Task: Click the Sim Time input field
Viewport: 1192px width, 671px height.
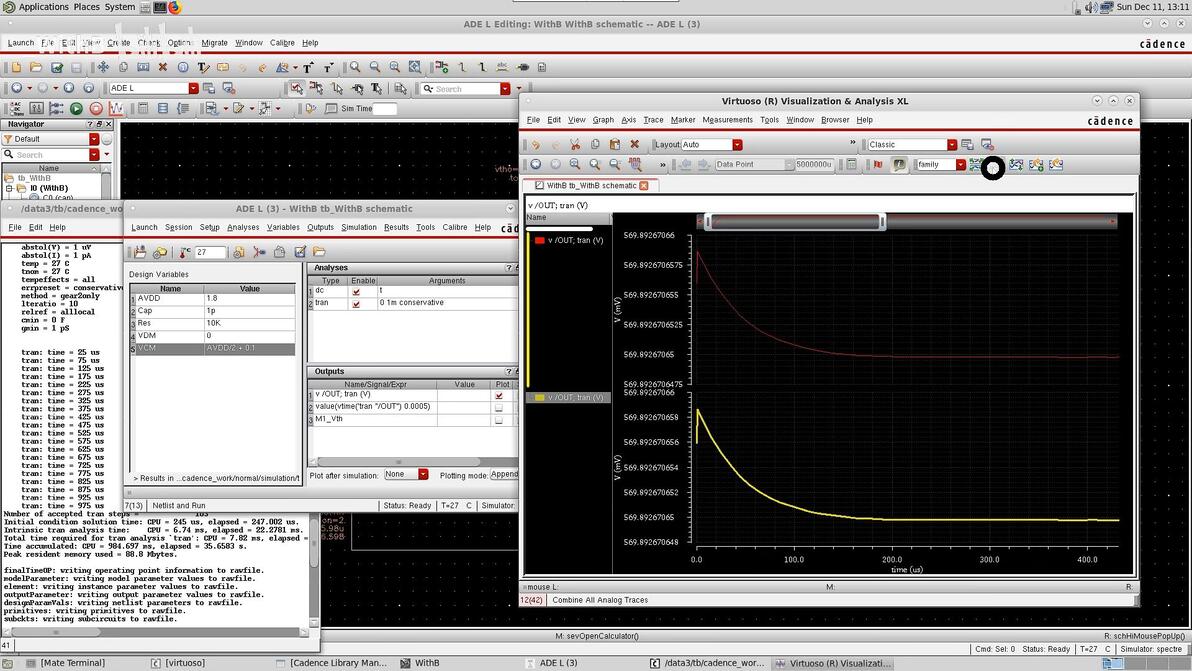Action: 385,109
